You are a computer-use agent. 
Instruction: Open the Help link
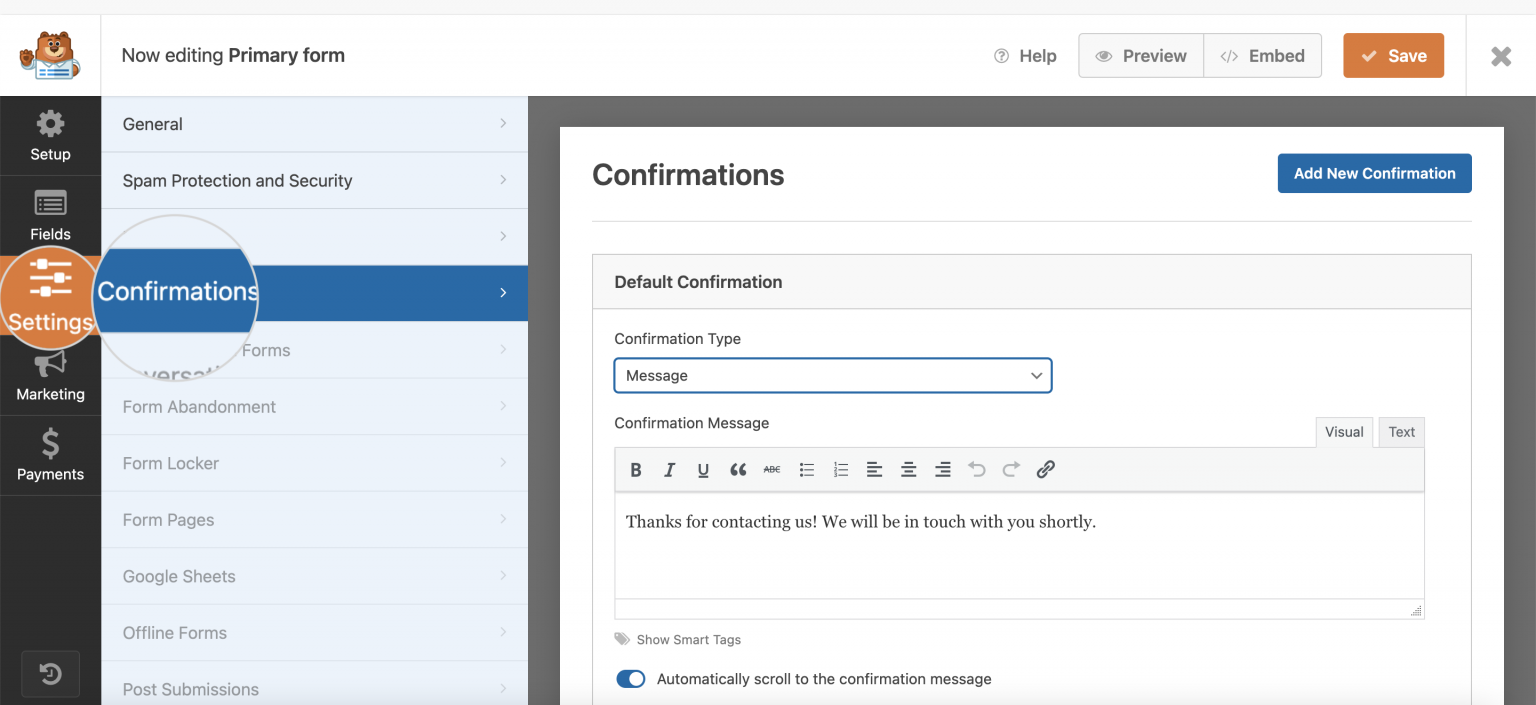click(1025, 56)
